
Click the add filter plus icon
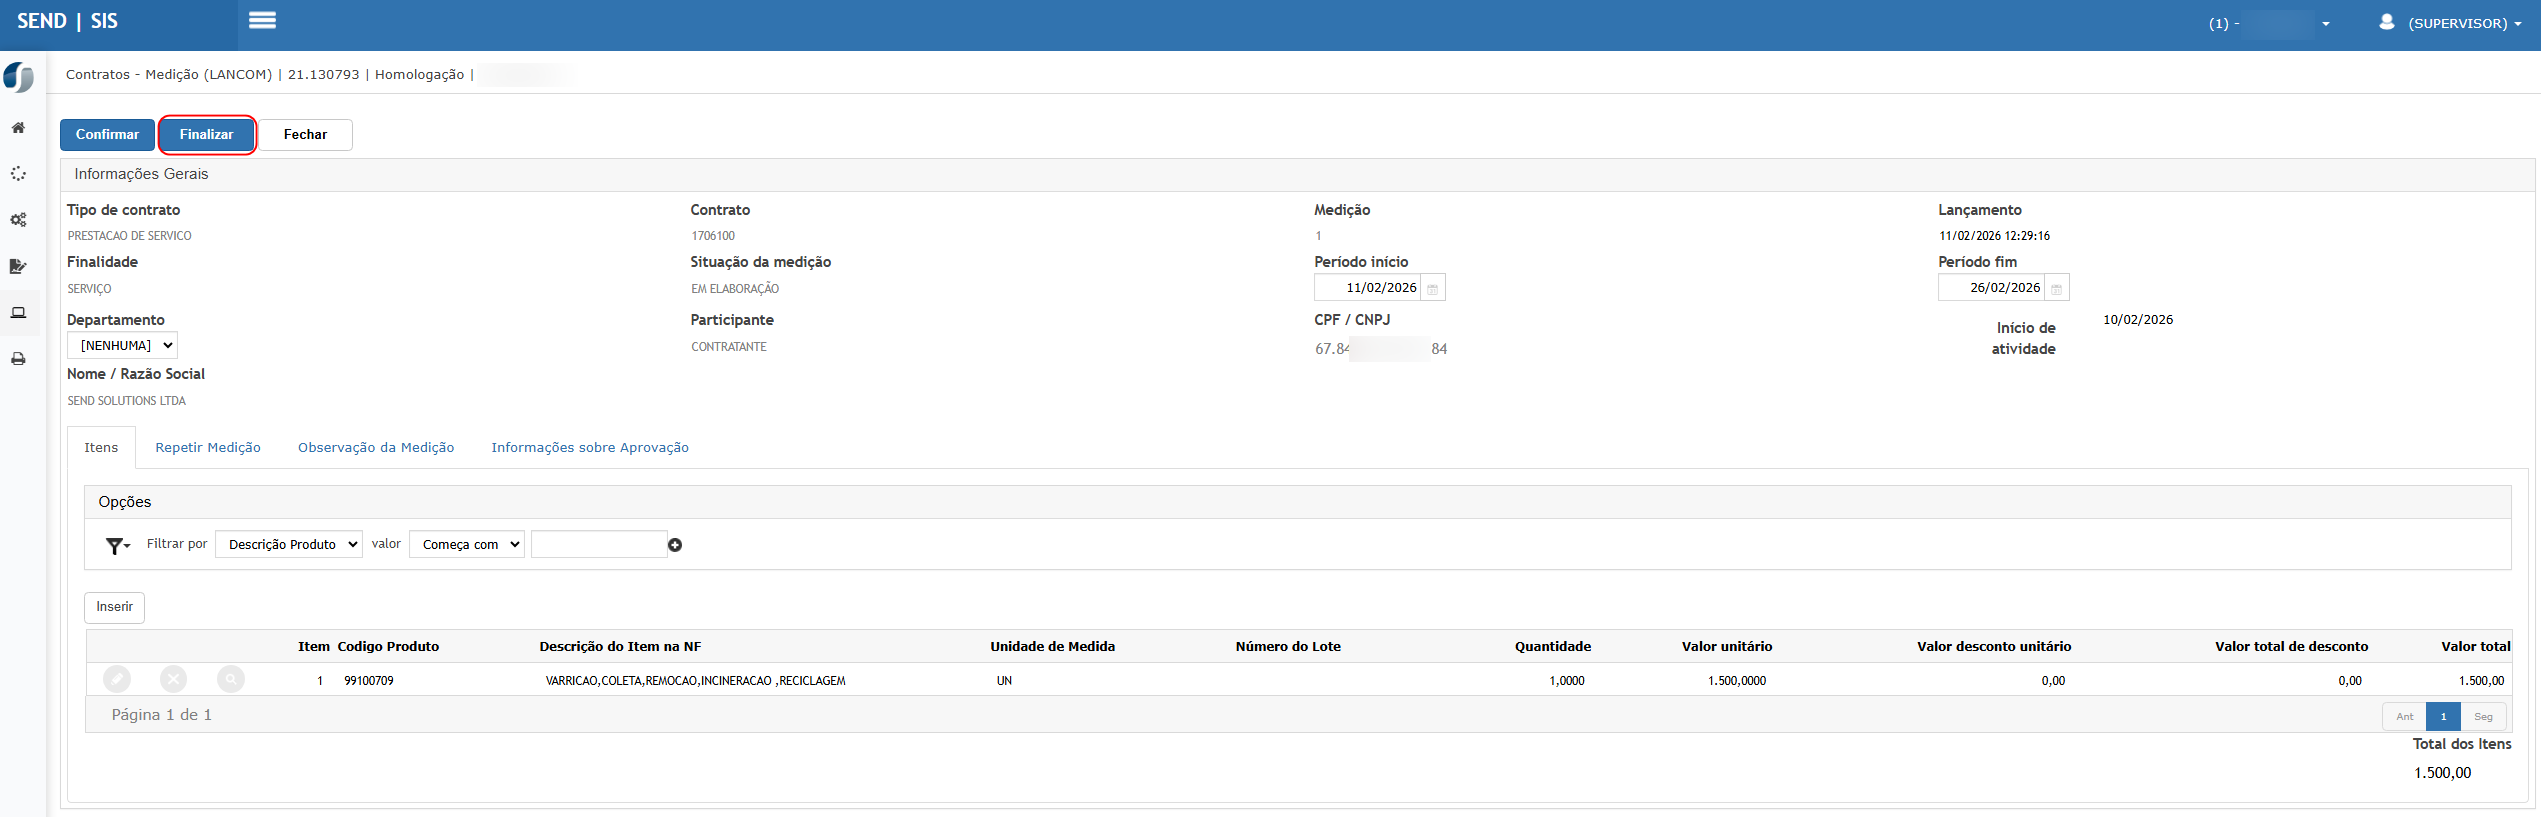pos(675,545)
